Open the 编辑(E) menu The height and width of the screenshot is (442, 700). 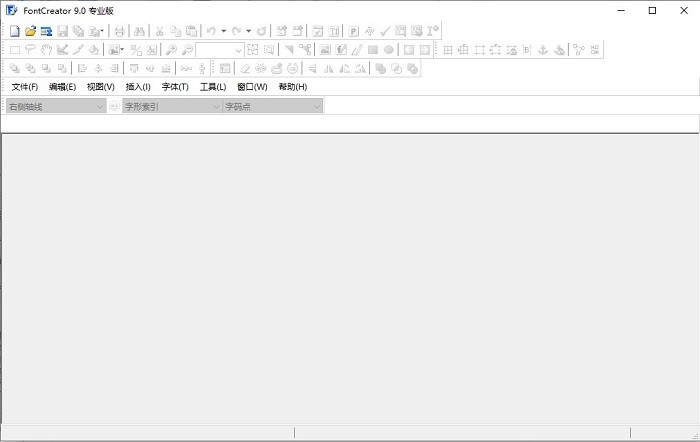[x=62, y=87]
